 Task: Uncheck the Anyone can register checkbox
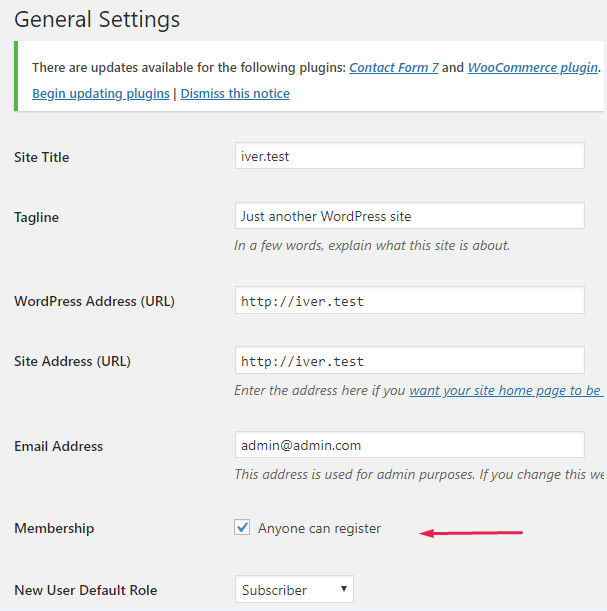point(242,528)
